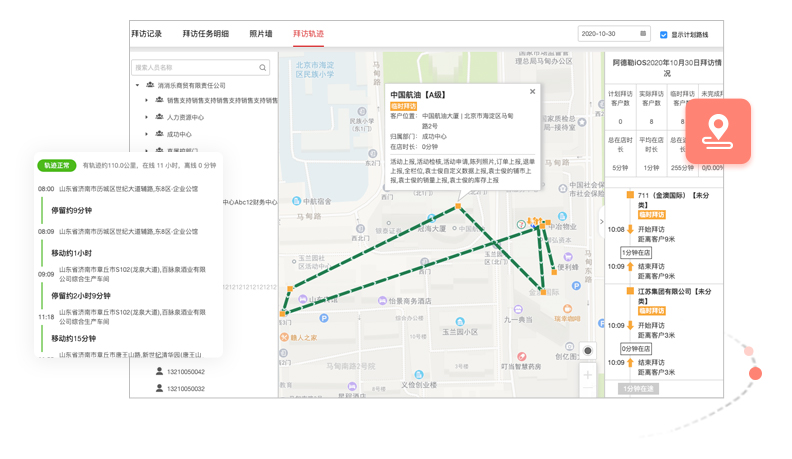The image size is (792, 459).
Task: Focus the 搜索人员名称 search field
Action: tap(195, 68)
